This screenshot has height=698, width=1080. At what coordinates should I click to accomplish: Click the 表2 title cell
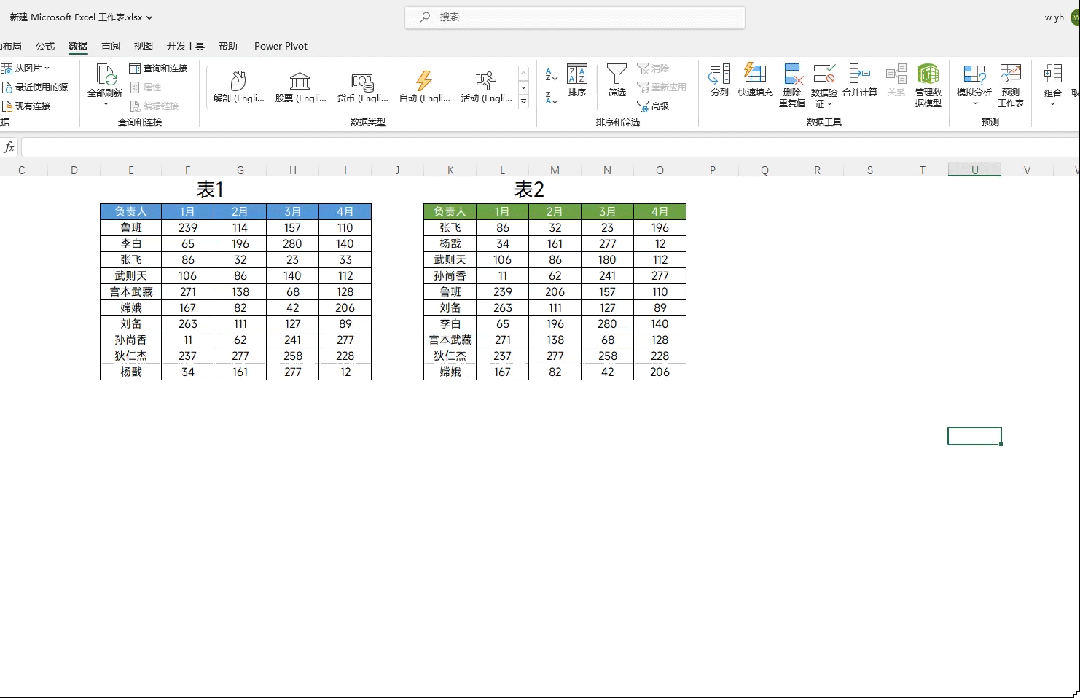coord(529,189)
